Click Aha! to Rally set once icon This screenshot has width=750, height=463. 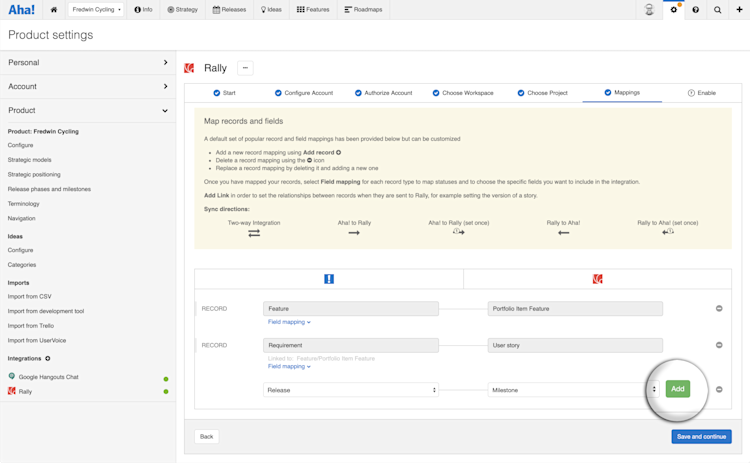[459, 232]
